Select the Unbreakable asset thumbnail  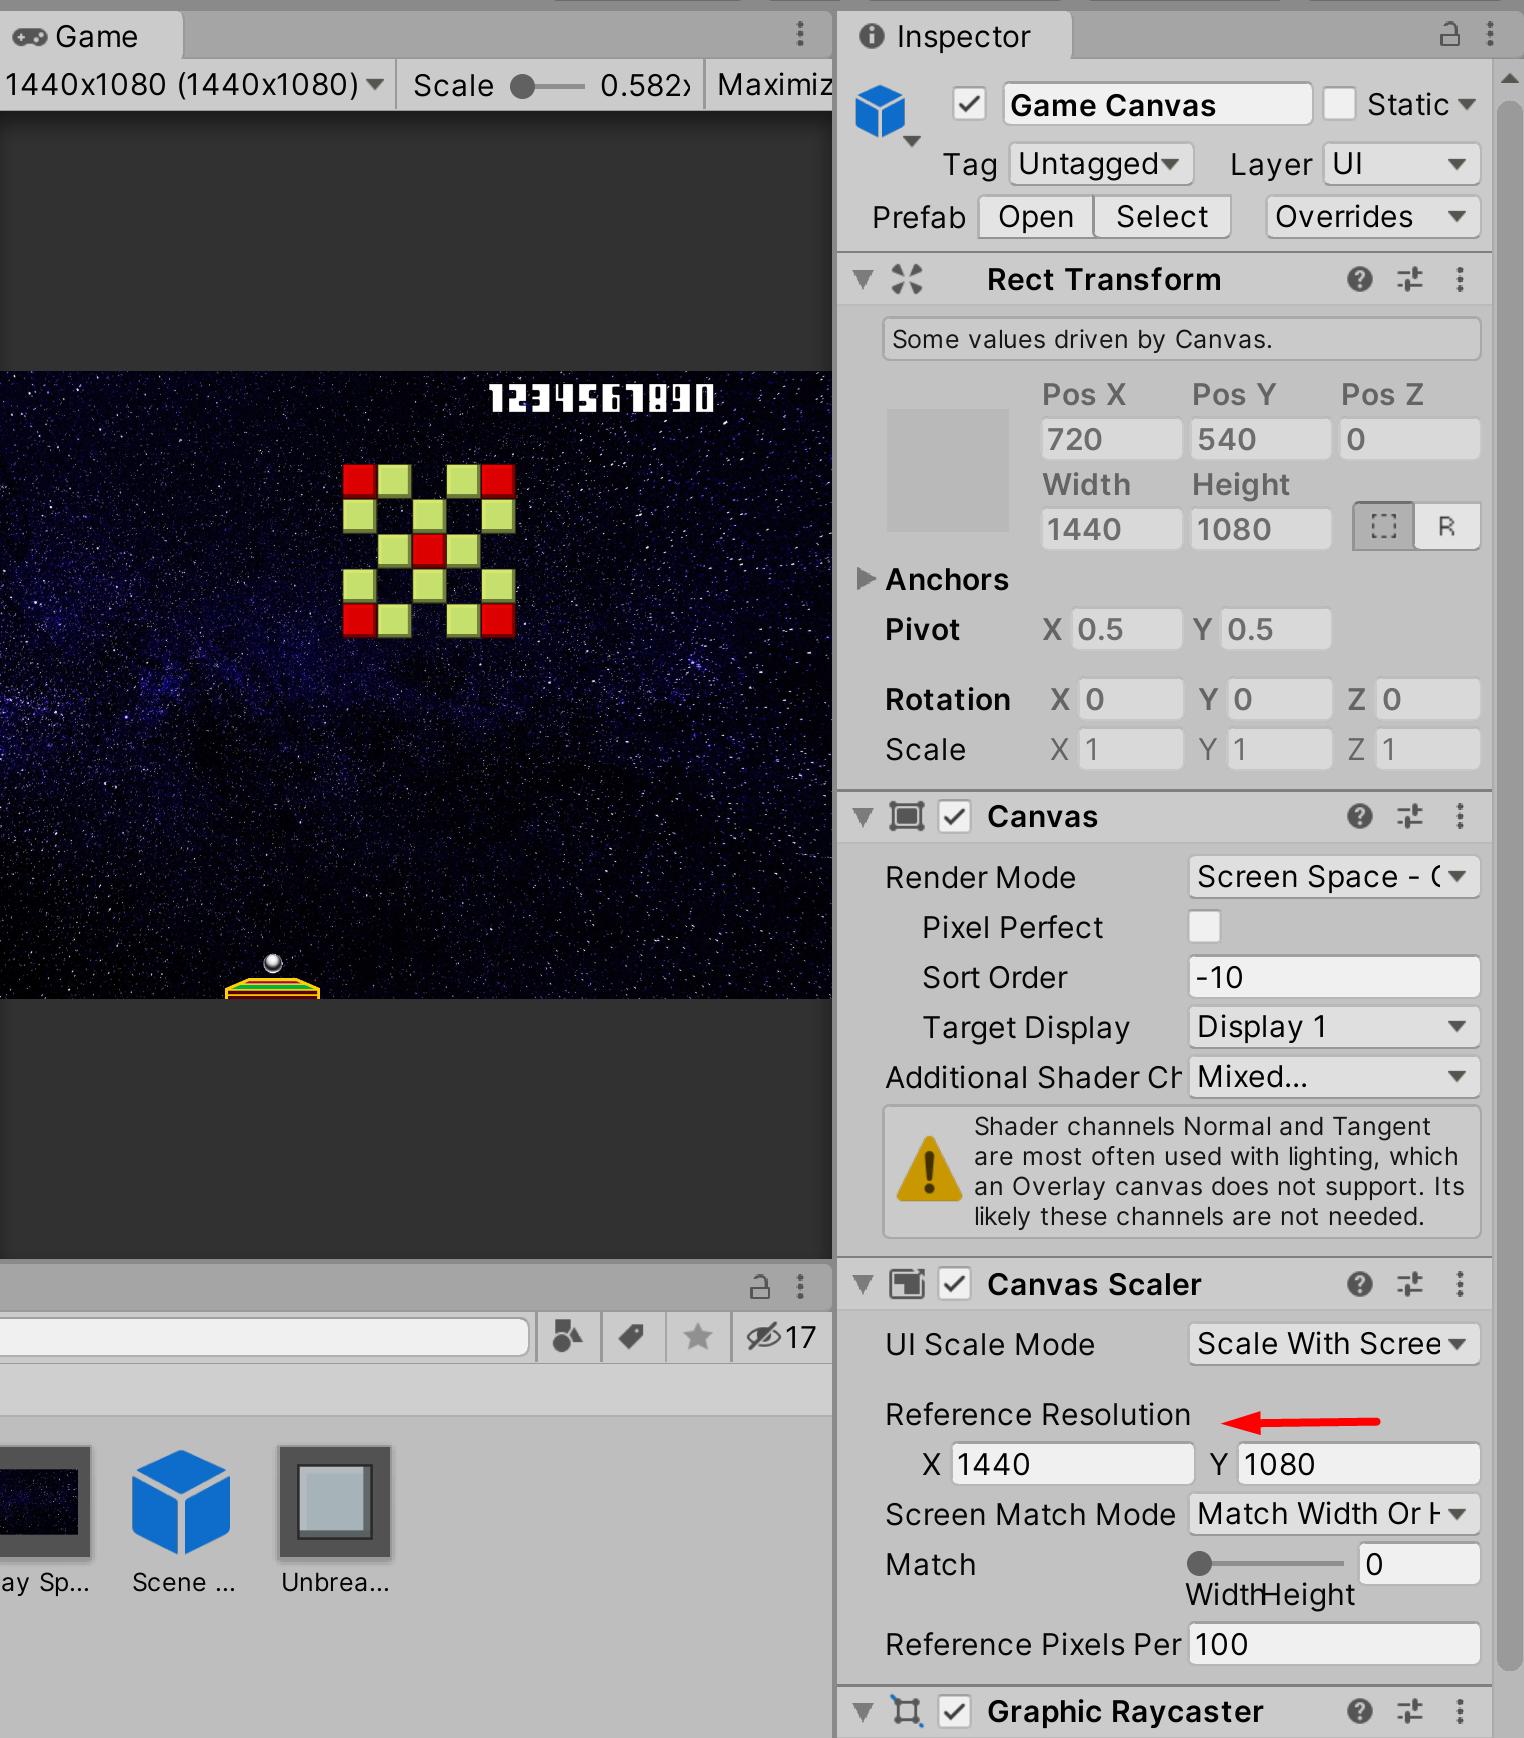(334, 1502)
